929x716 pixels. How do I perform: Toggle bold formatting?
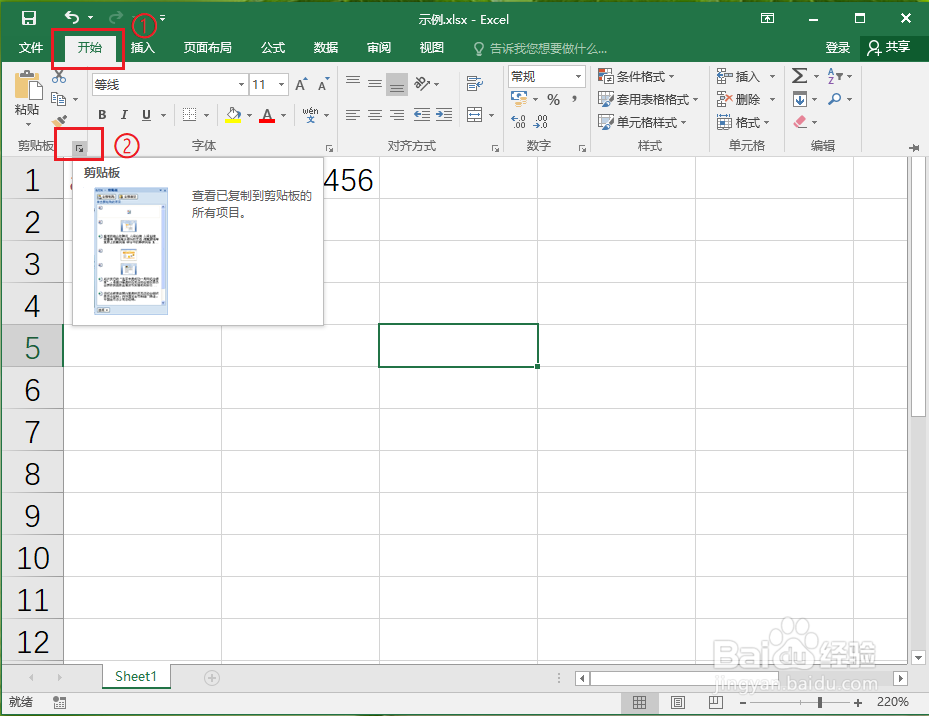click(101, 116)
